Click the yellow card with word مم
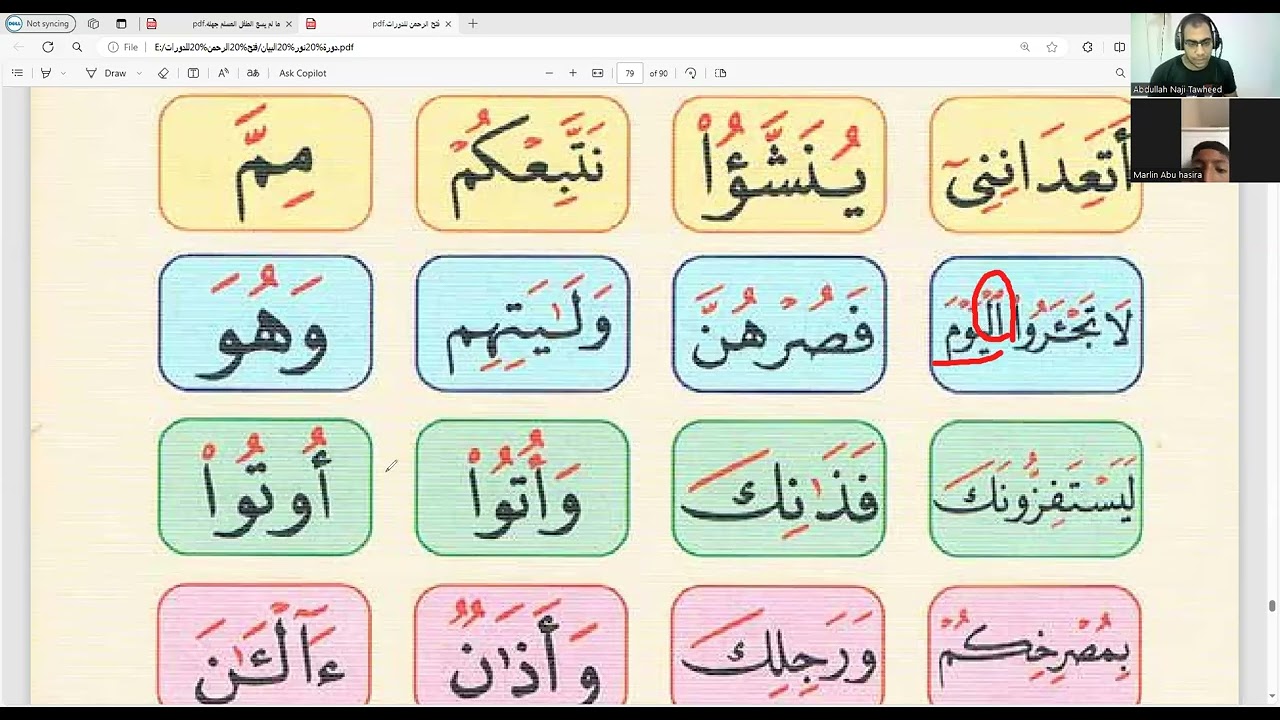The height and width of the screenshot is (720, 1280). click(x=265, y=164)
